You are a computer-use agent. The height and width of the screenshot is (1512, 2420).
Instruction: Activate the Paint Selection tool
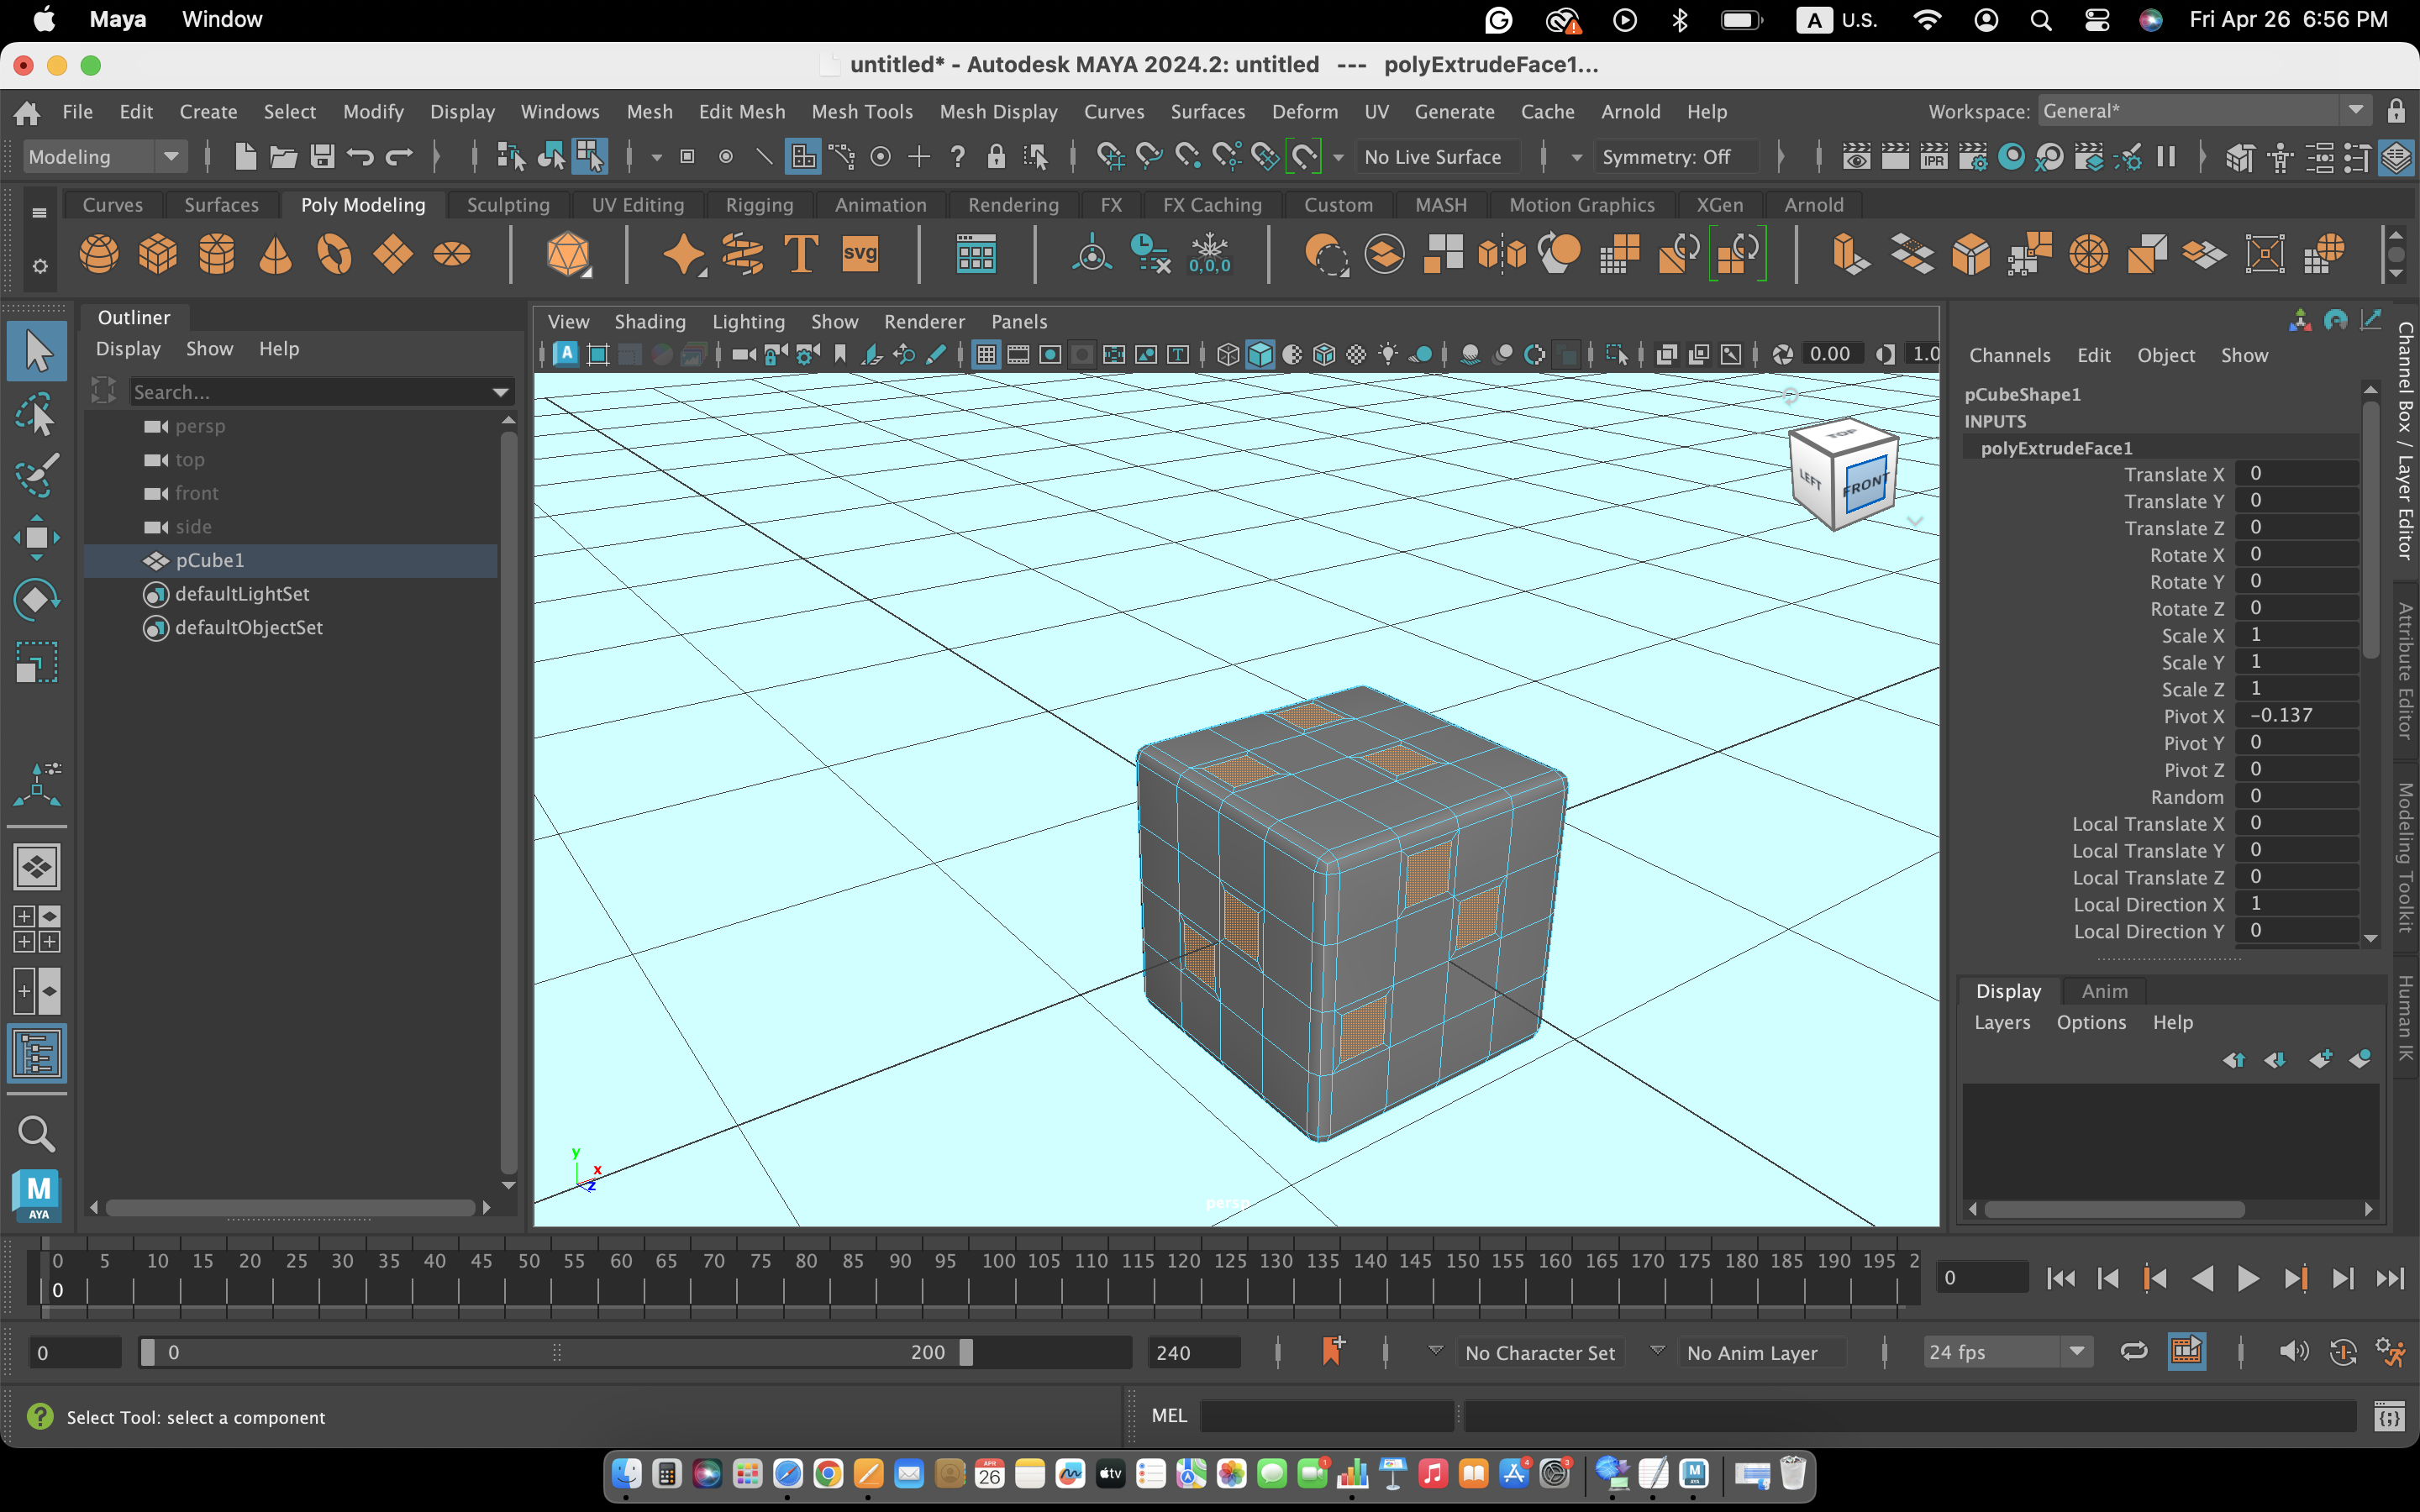[x=37, y=475]
